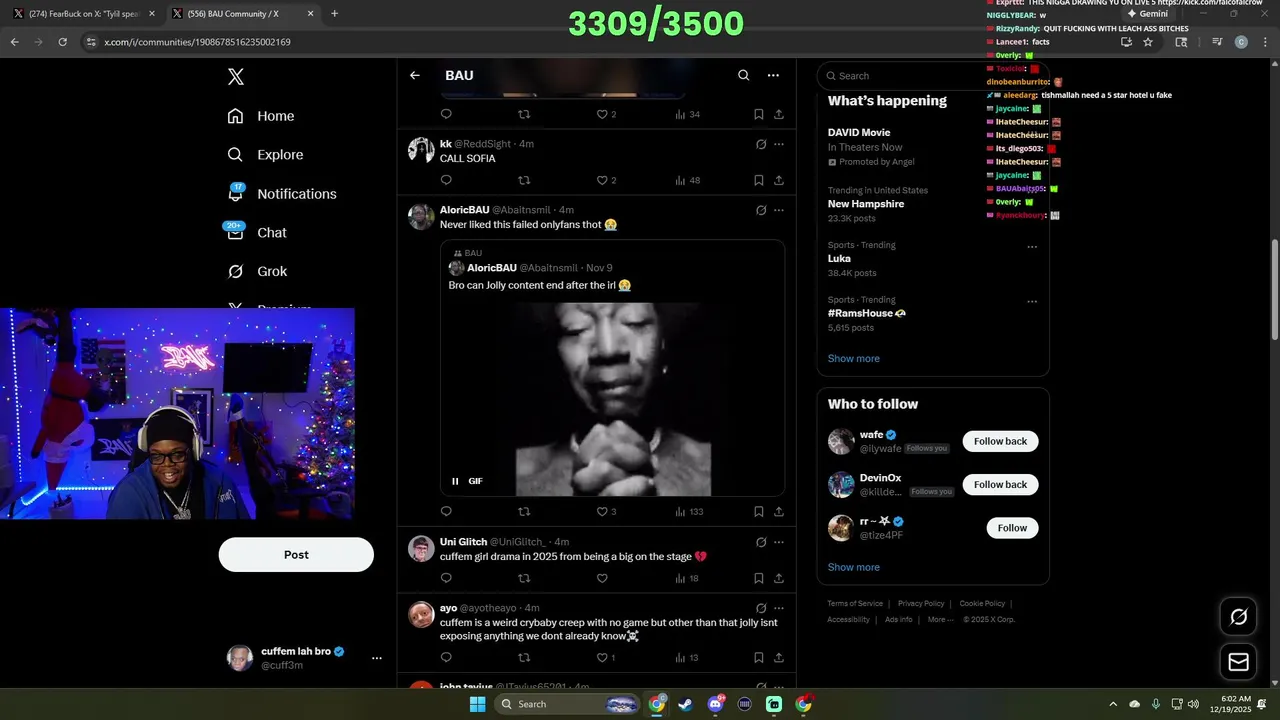Follow back DevinOx
This screenshot has height=720, width=1280.
(1000, 484)
